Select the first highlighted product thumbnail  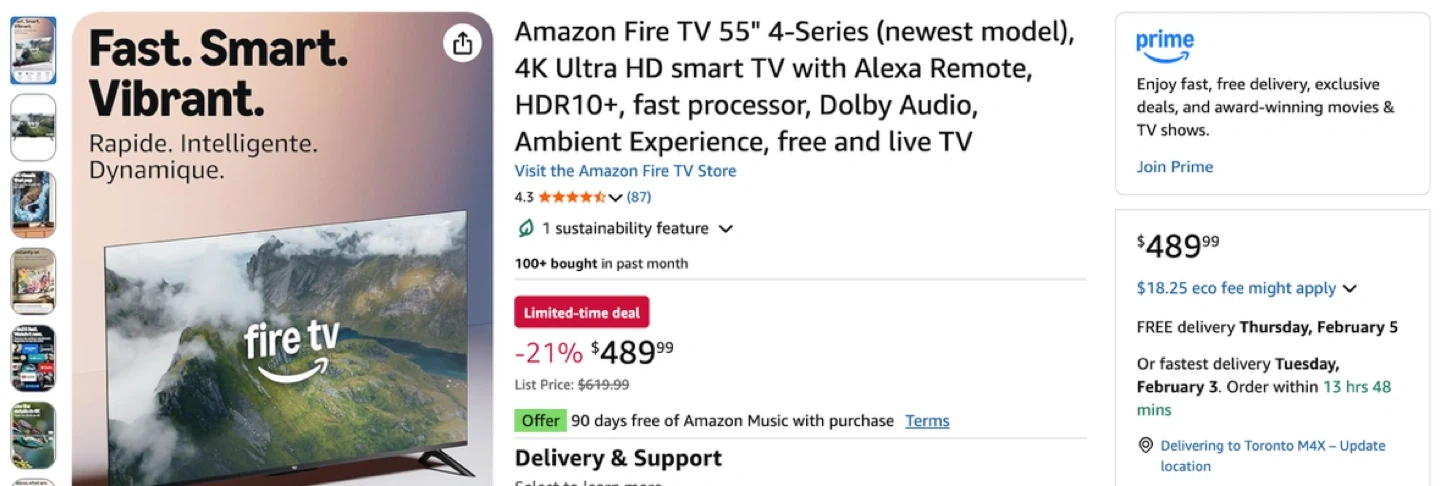click(33, 50)
